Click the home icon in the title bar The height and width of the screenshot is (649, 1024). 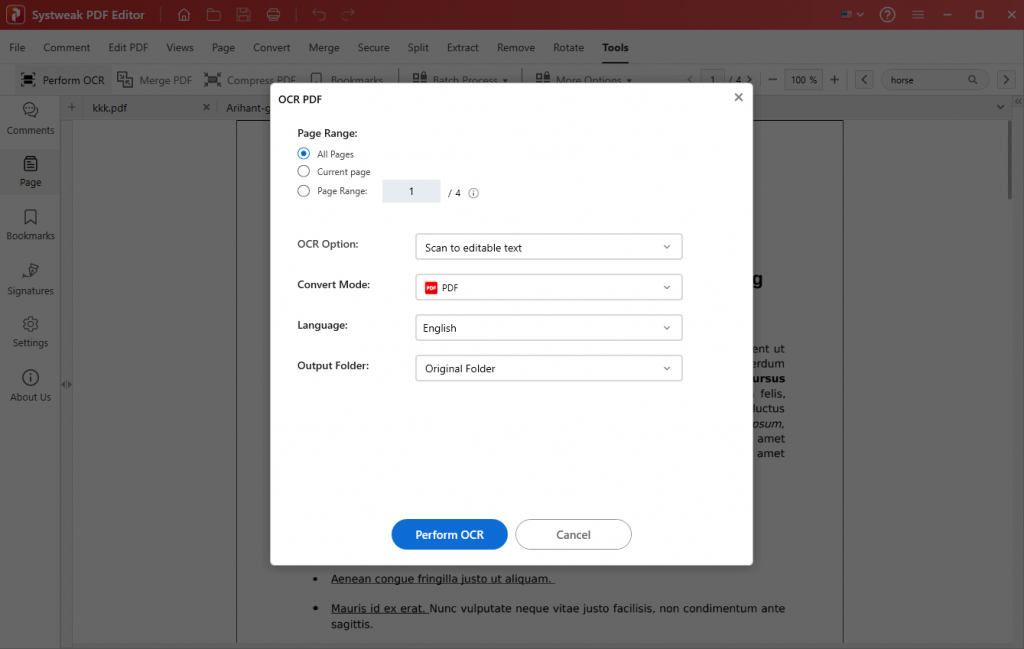click(184, 14)
